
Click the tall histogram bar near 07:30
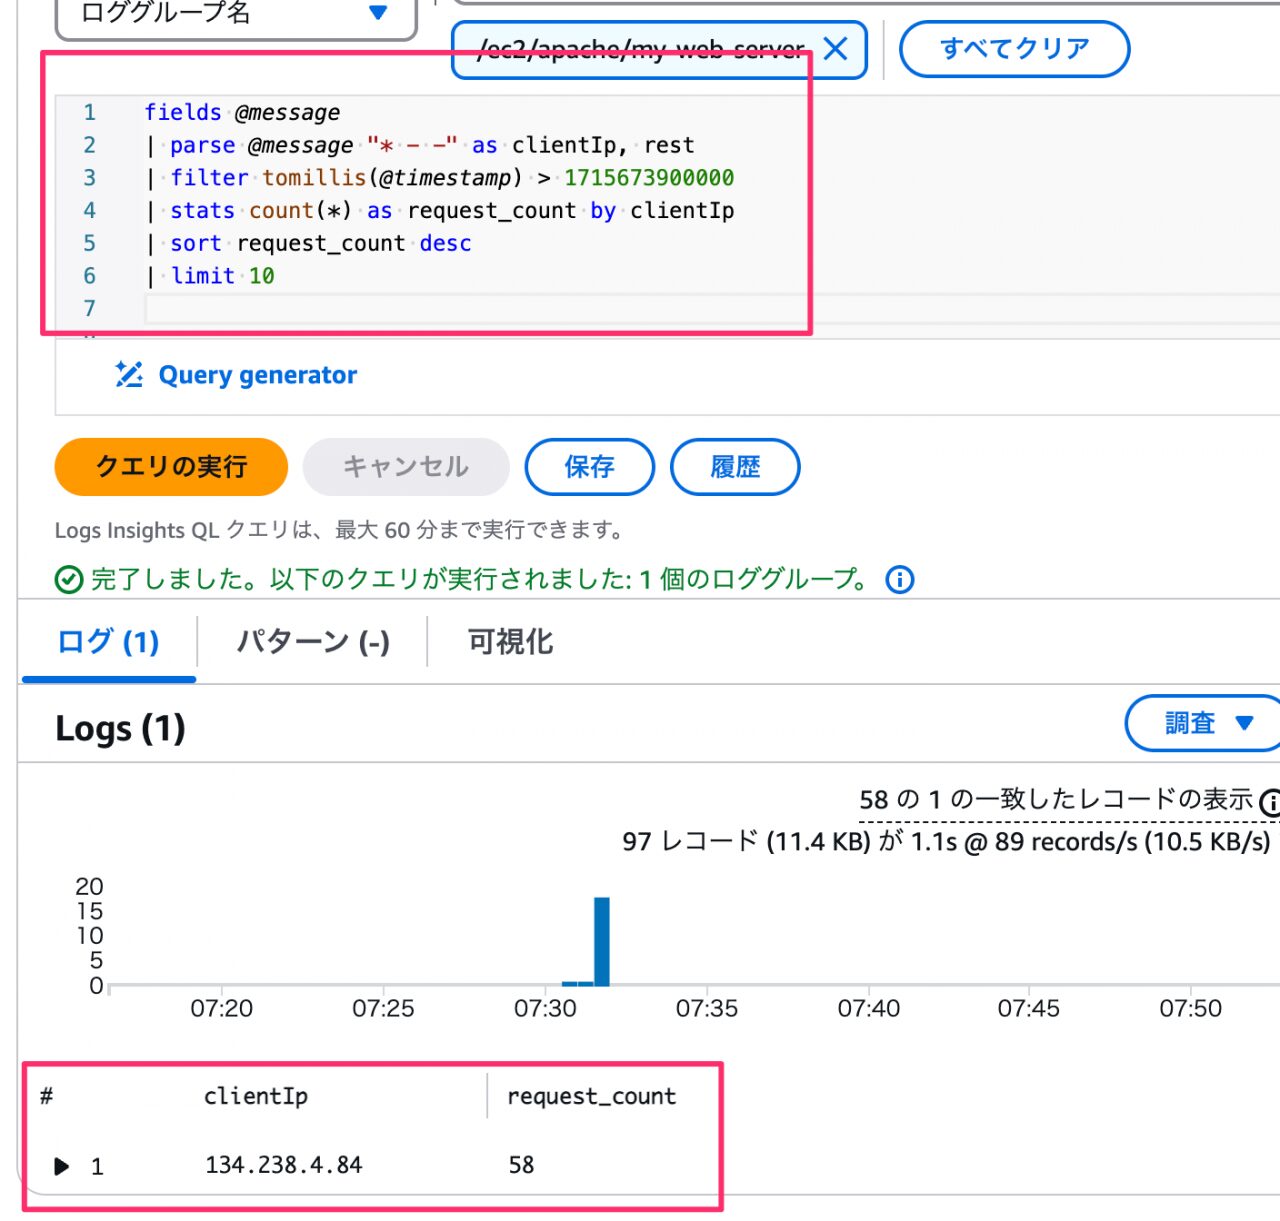coord(602,941)
